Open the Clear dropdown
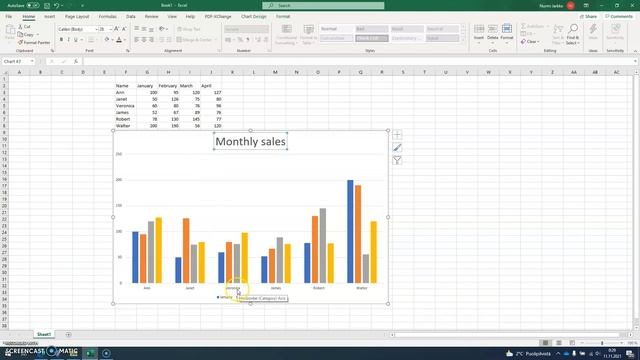The image size is (640, 360). 530,42
